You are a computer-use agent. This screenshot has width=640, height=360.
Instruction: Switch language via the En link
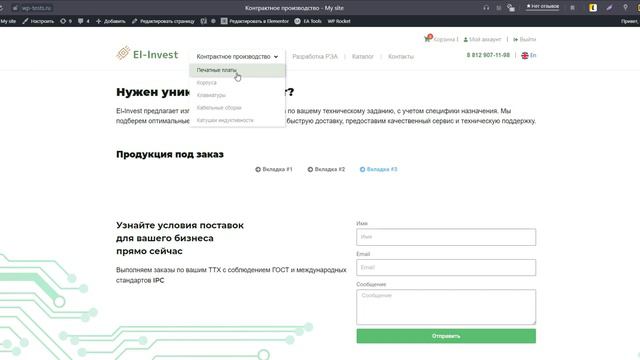click(x=533, y=56)
